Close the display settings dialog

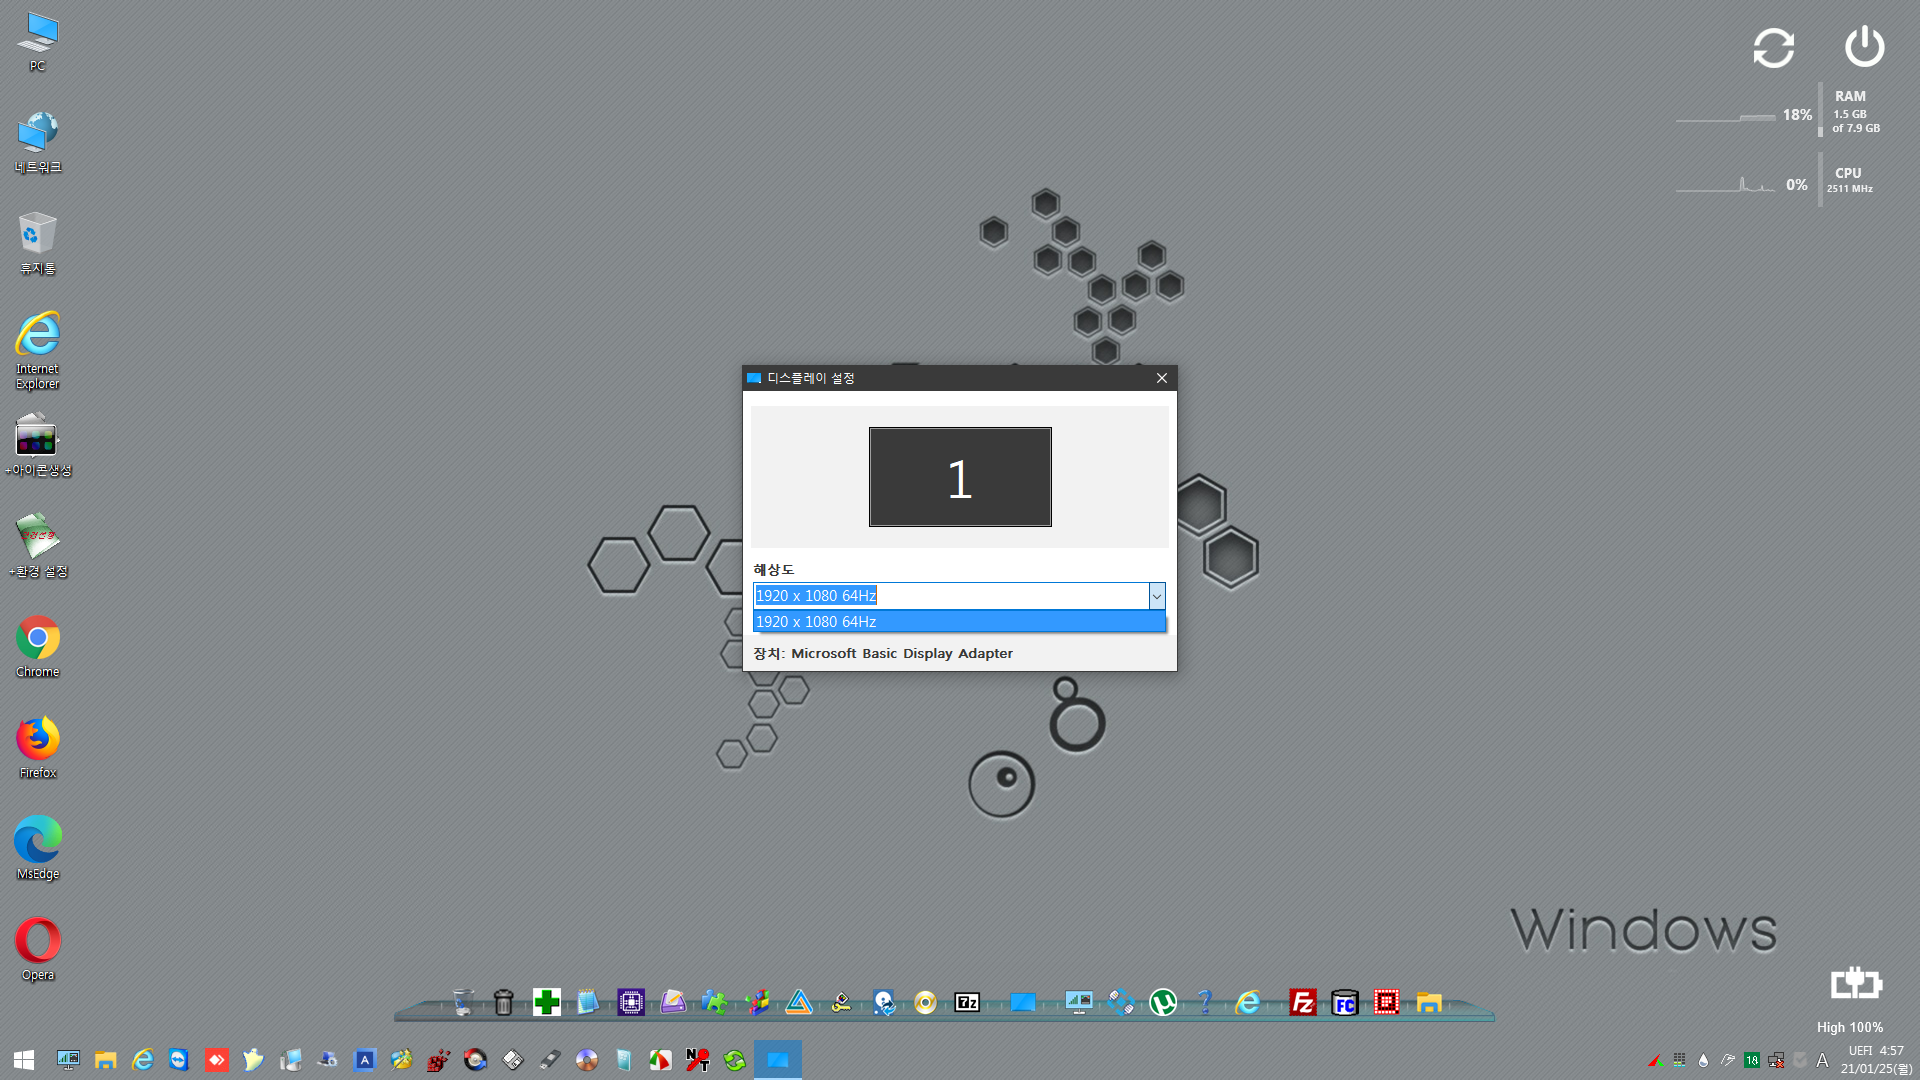(1162, 378)
